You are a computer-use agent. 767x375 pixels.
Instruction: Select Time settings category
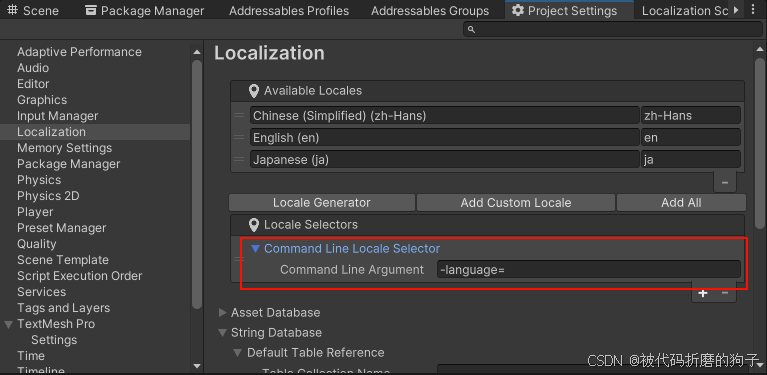[31, 356]
